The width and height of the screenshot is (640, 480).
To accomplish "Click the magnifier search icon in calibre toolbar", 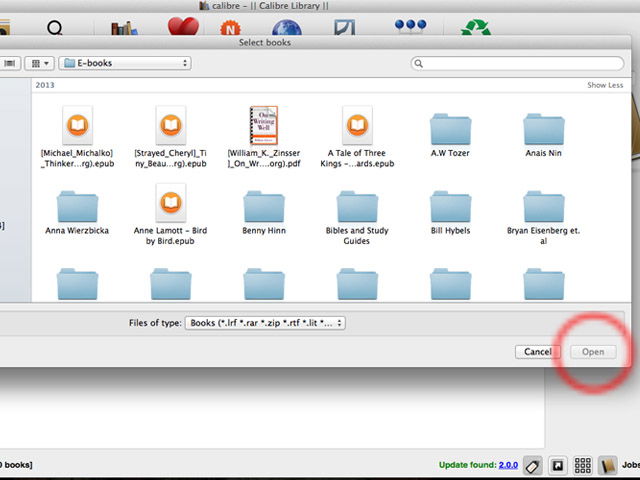I will [55, 28].
